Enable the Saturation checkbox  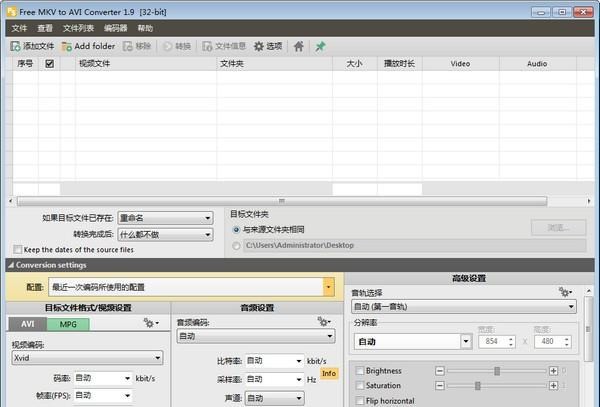point(360,386)
